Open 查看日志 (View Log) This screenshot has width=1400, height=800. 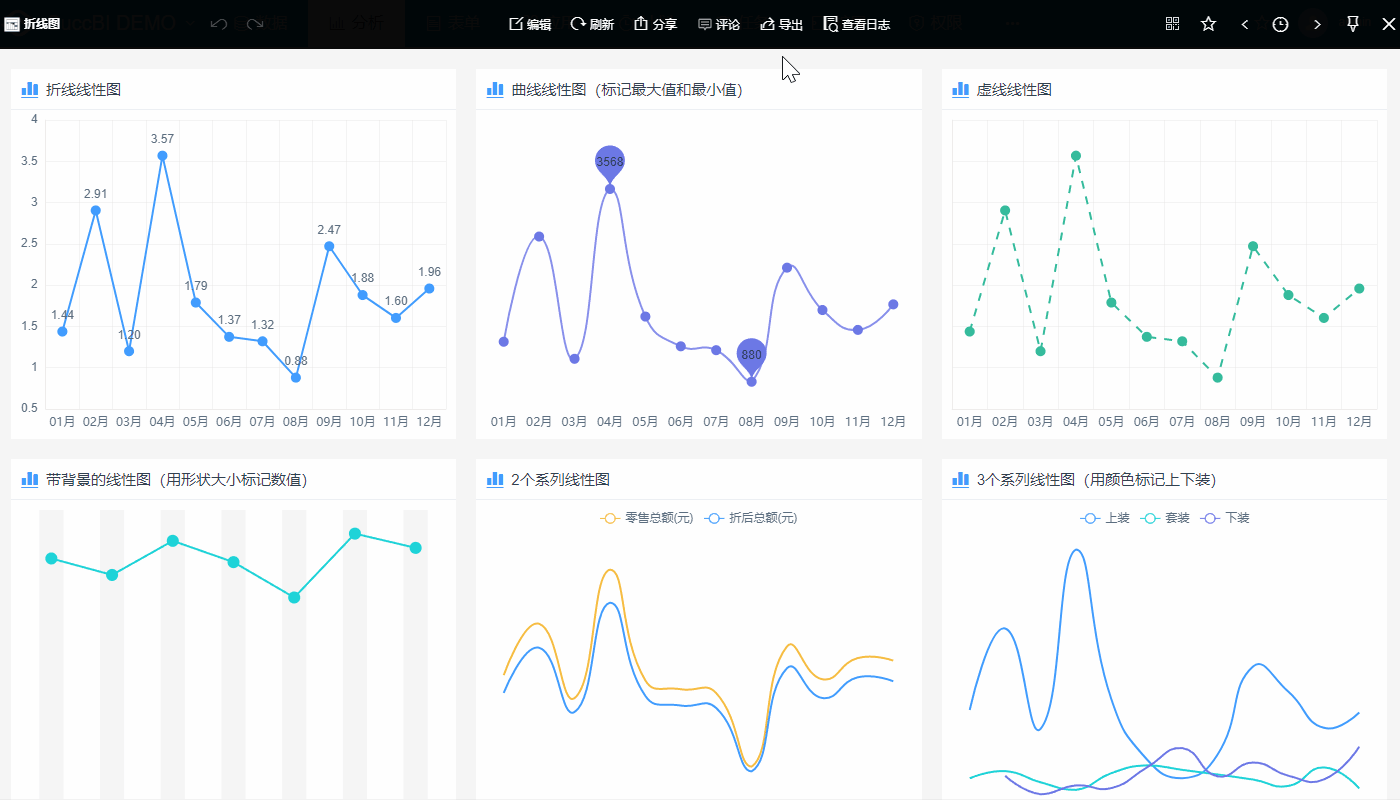(856, 24)
